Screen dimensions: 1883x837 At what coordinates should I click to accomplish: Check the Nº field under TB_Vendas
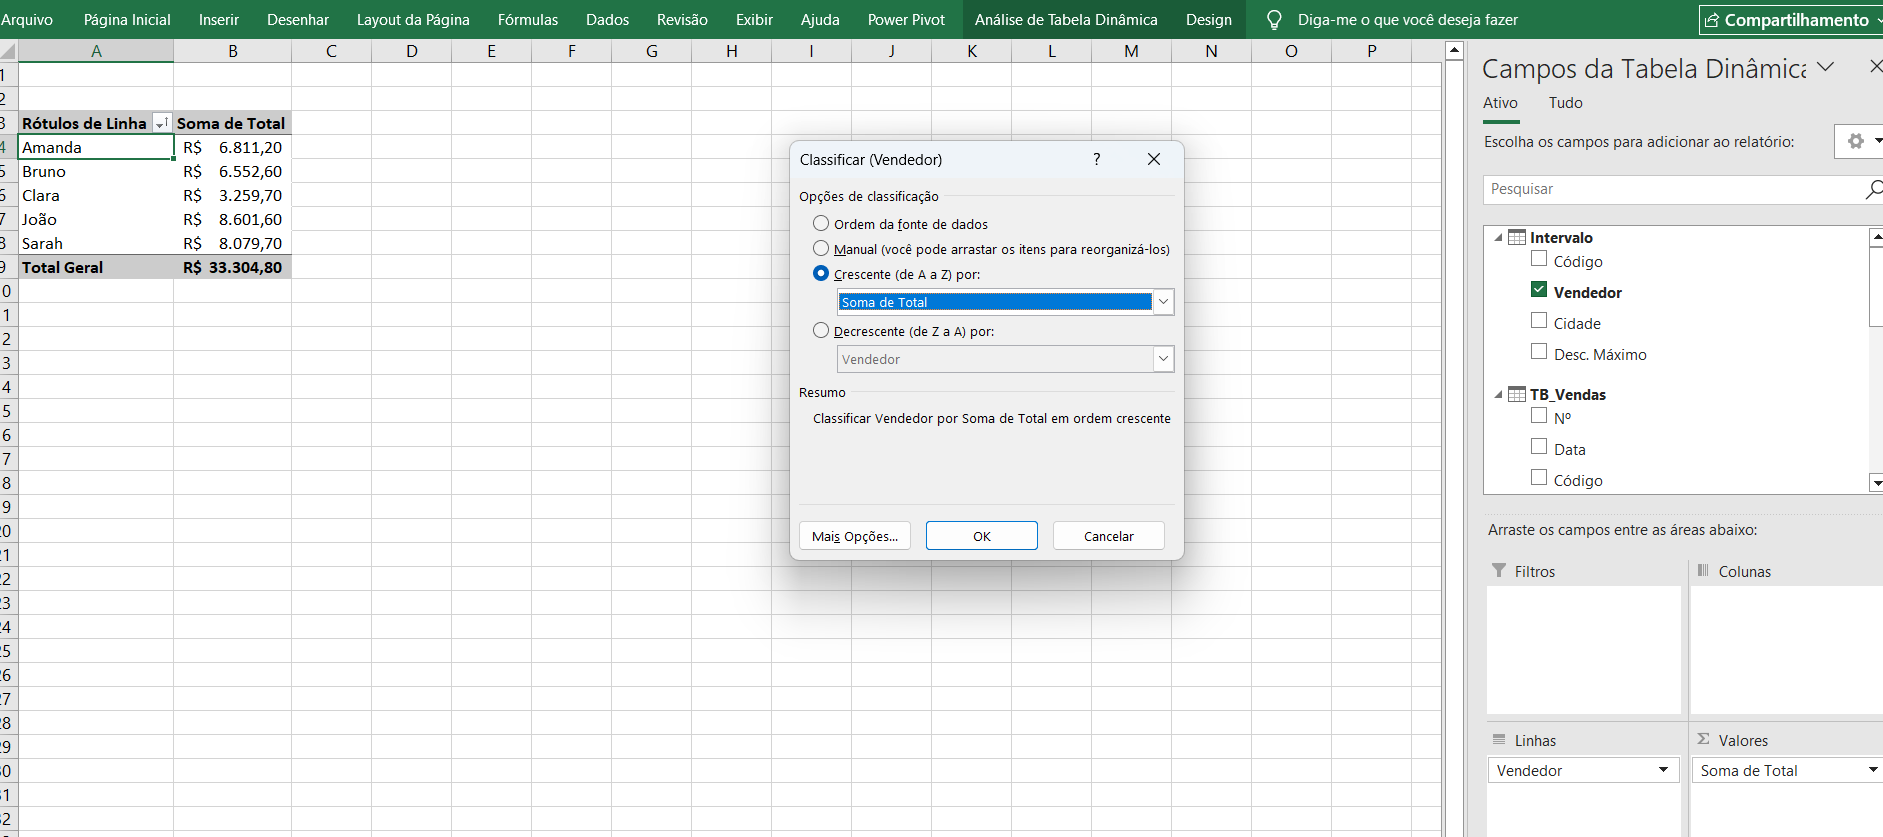pos(1539,415)
